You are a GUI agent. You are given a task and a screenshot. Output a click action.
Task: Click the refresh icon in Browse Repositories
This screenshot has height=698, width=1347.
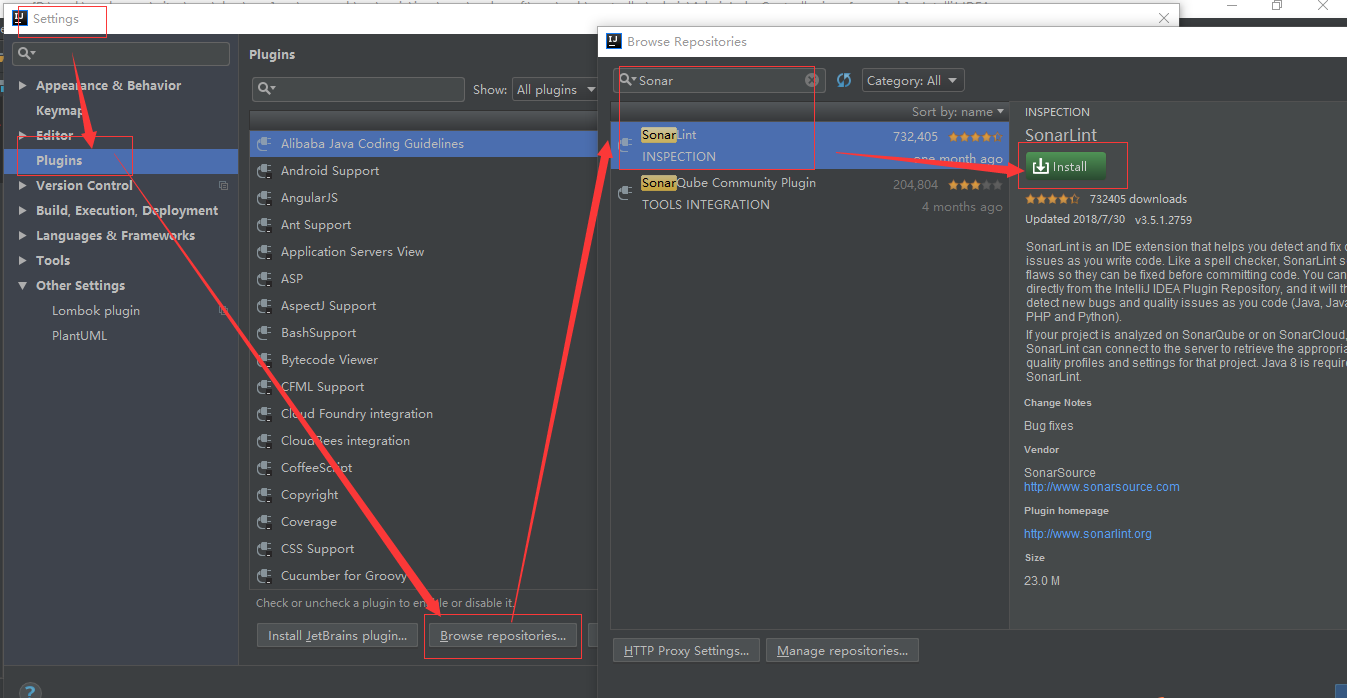844,80
